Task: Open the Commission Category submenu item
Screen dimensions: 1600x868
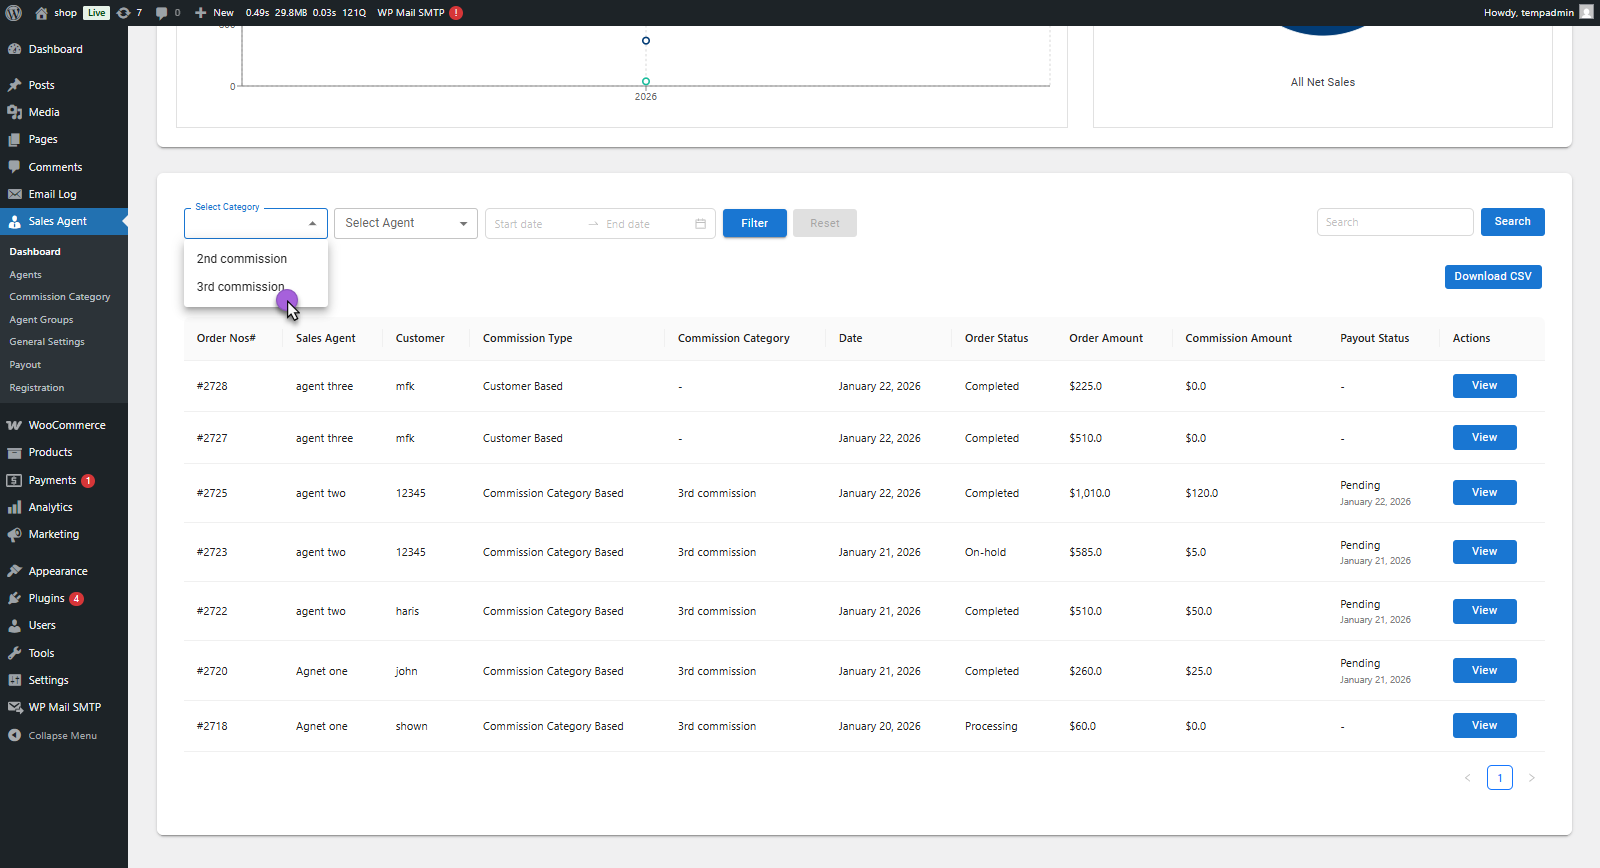Action: click(x=60, y=297)
